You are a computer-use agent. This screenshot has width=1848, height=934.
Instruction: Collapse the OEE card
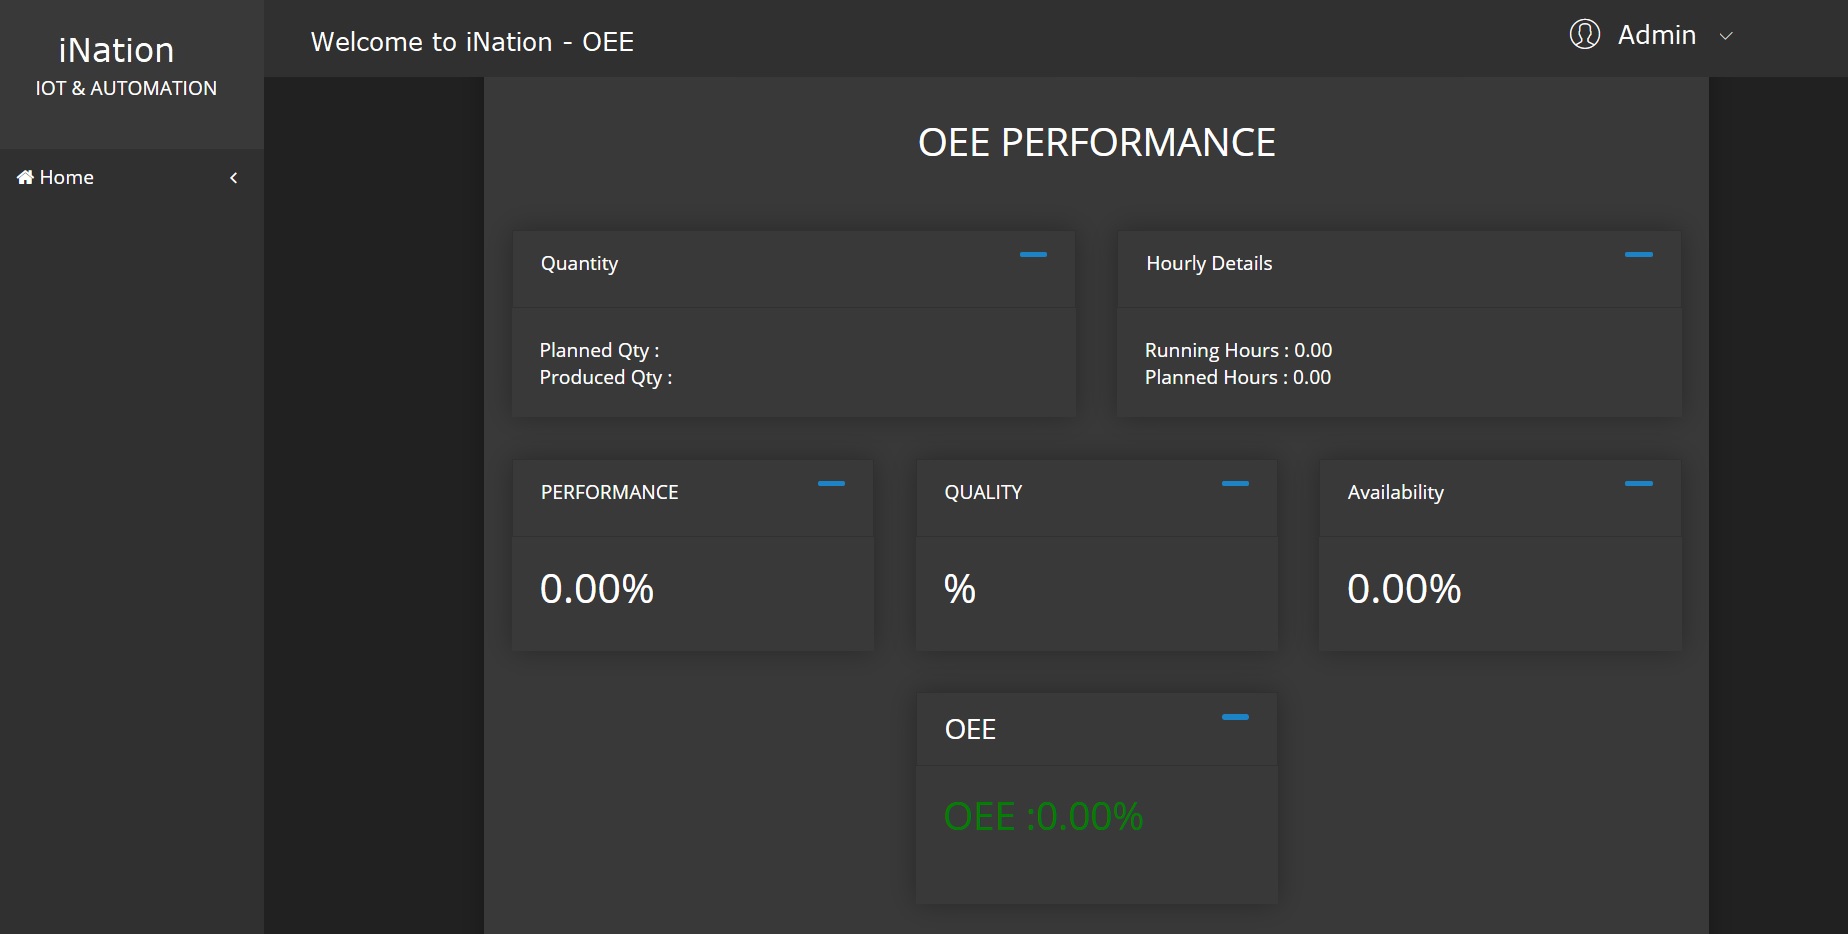[x=1235, y=717]
